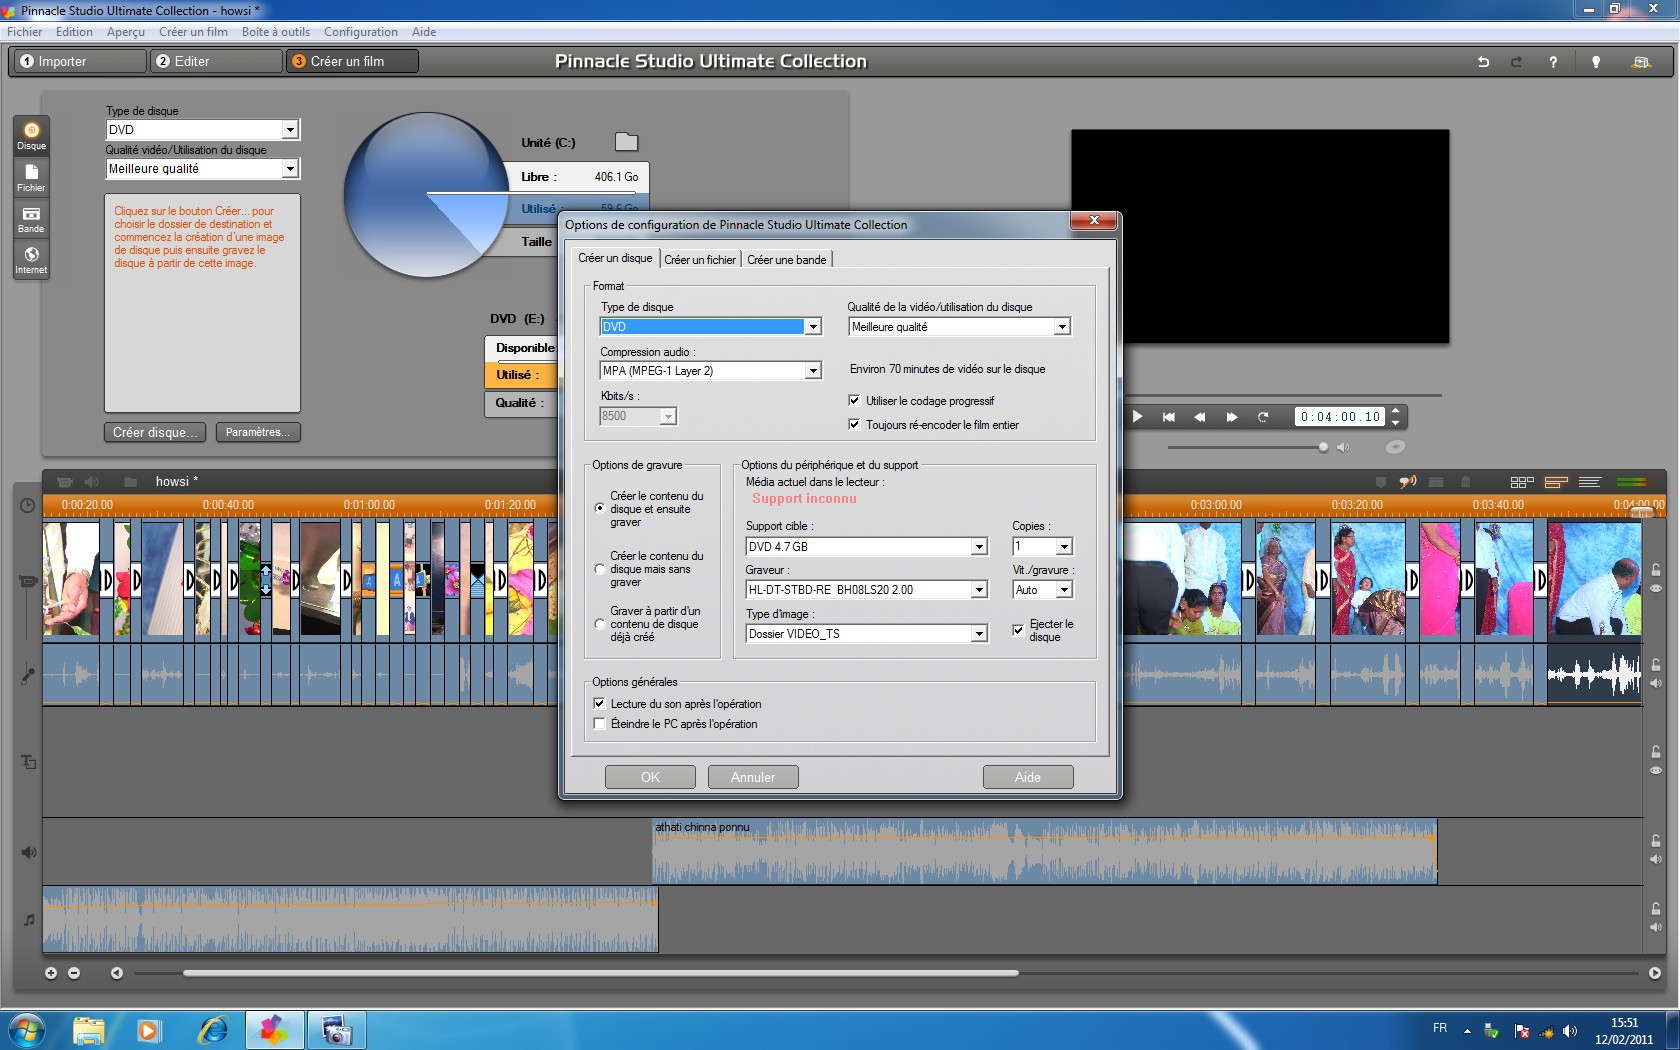The image size is (1680, 1050).
Task: Open 'Support cible' DVD 4.7 GB dropdown
Action: pyautogui.click(x=979, y=547)
